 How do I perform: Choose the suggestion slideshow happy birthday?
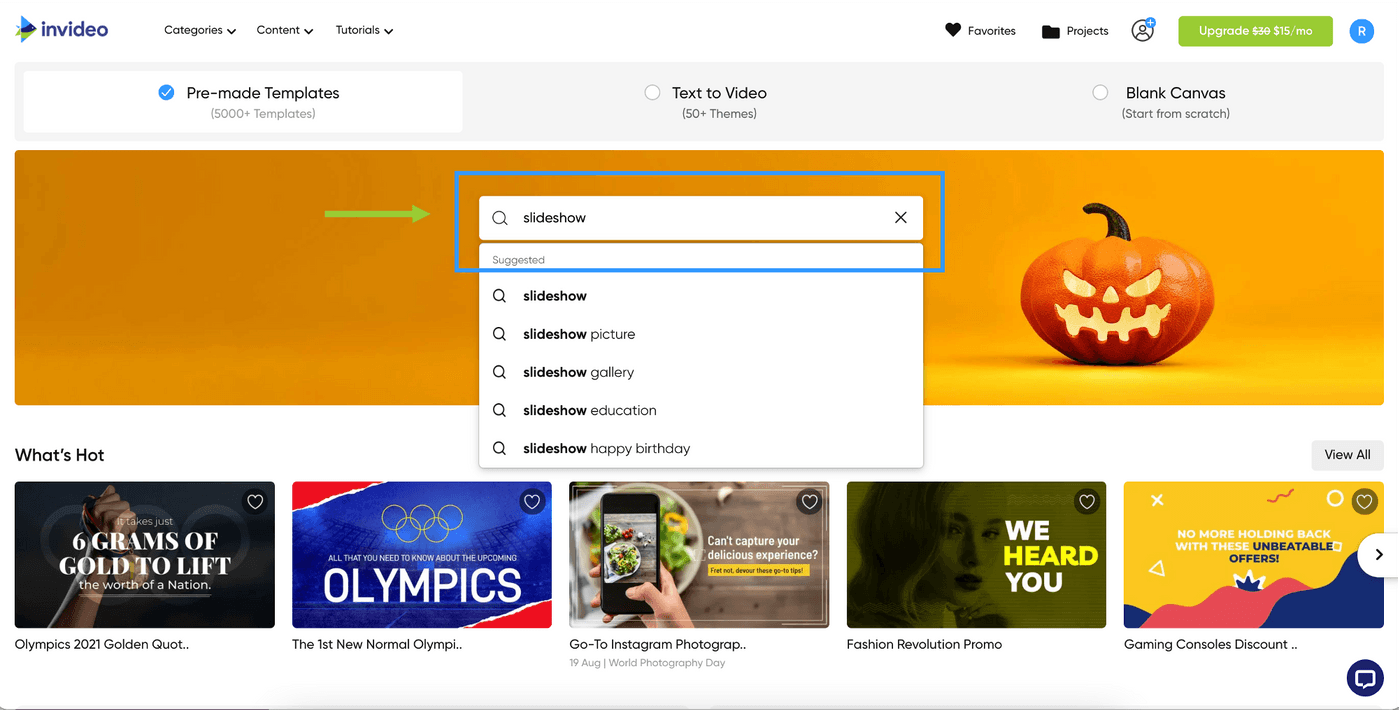(606, 448)
